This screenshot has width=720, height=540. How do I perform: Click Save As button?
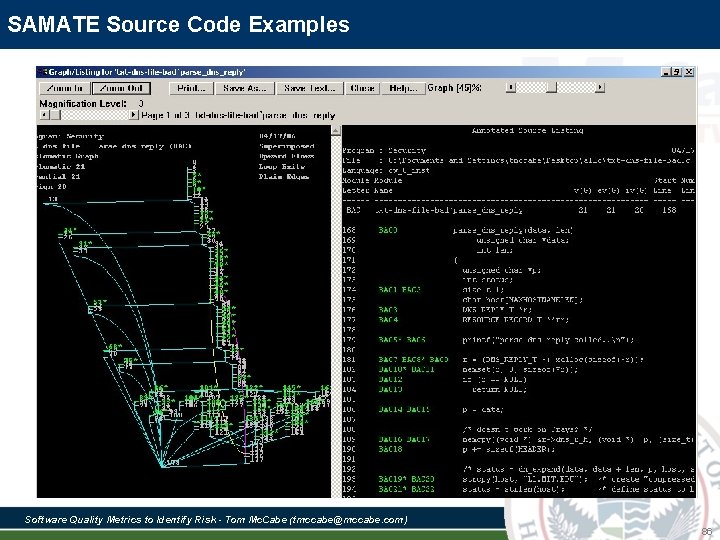point(245,88)
